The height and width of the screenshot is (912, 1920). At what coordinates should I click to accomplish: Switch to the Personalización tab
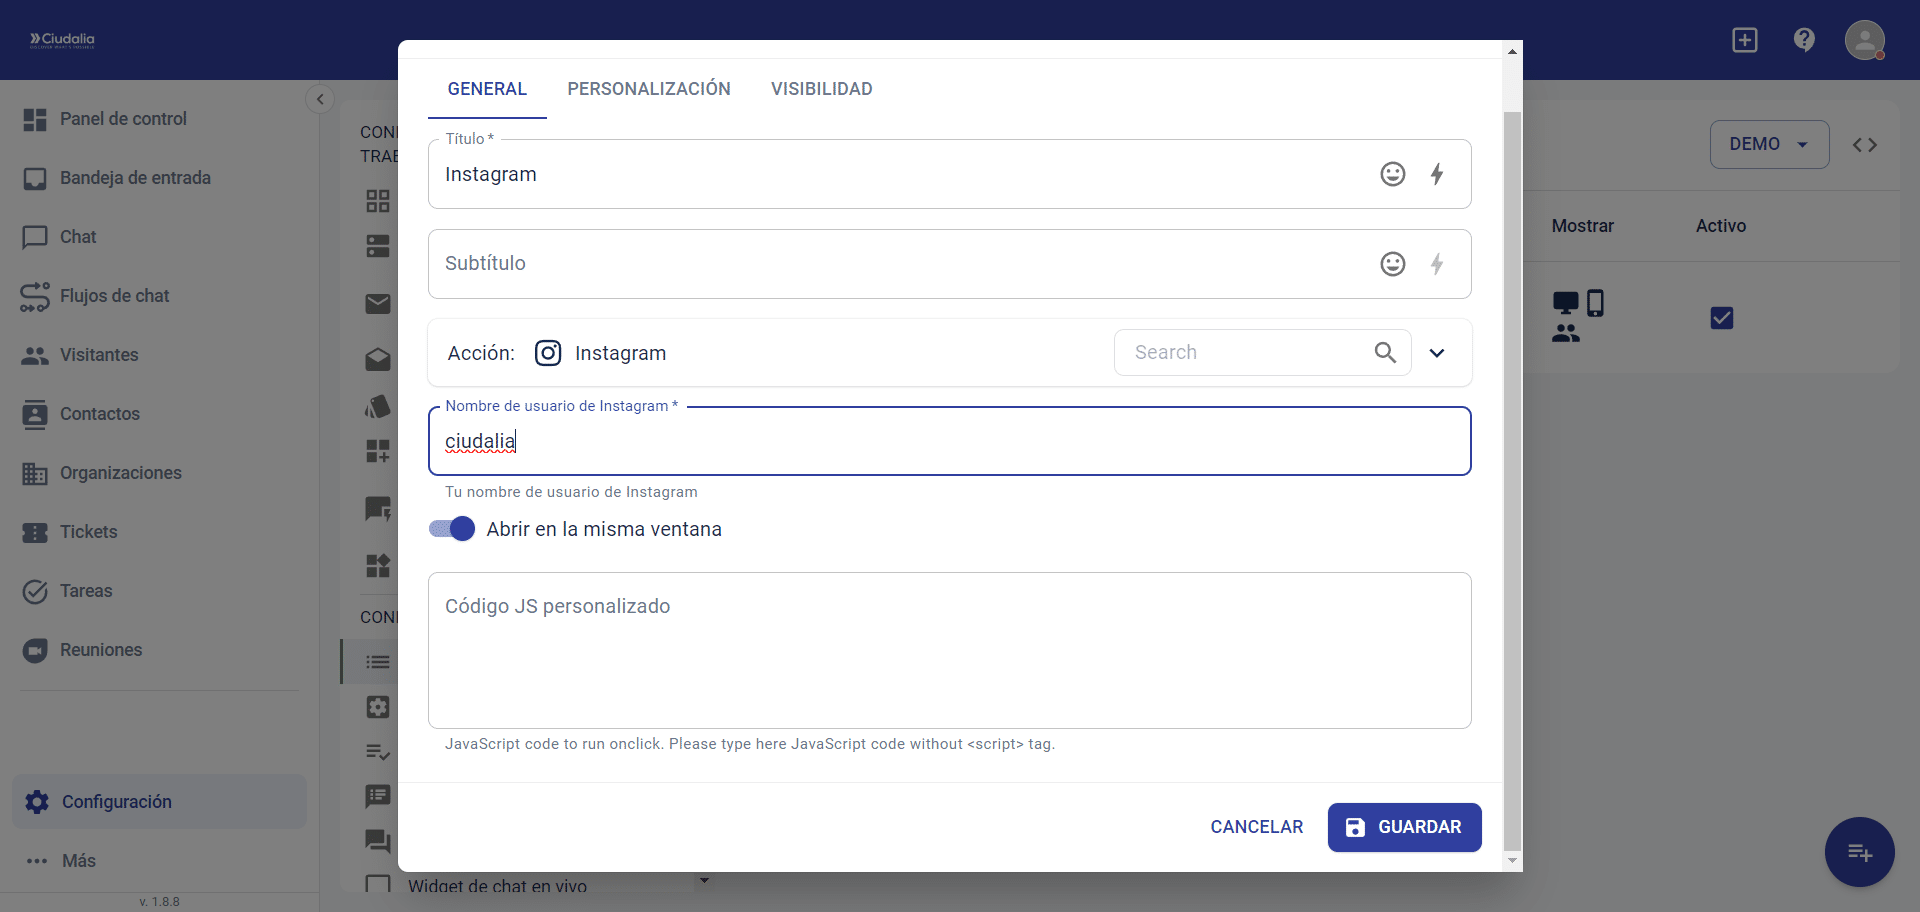pos(648,89)
